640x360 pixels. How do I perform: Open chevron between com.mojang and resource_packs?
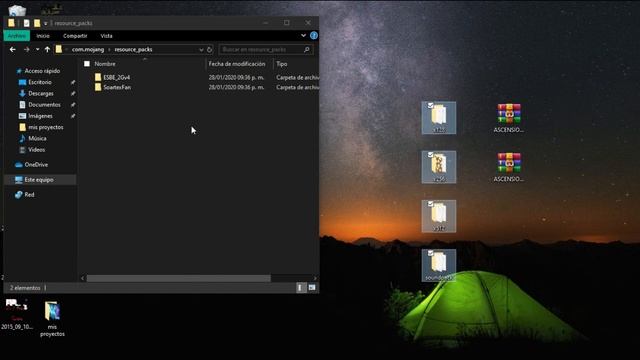click(x=109, y=49)
